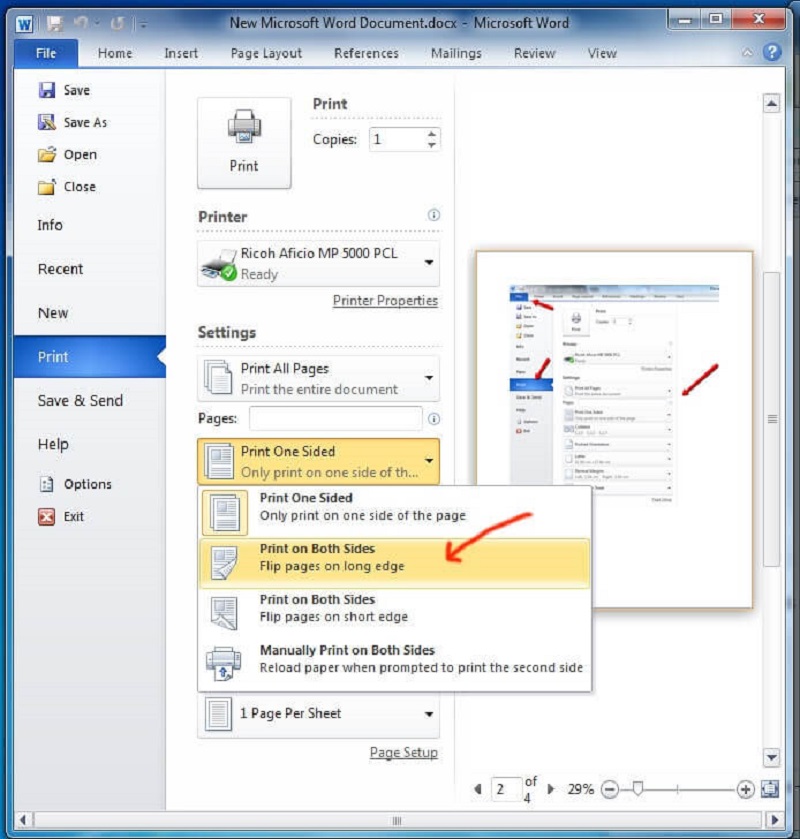Screen dimensions: 800x839
Task: Click the zoom to page icon
Action: click(769, 789)
